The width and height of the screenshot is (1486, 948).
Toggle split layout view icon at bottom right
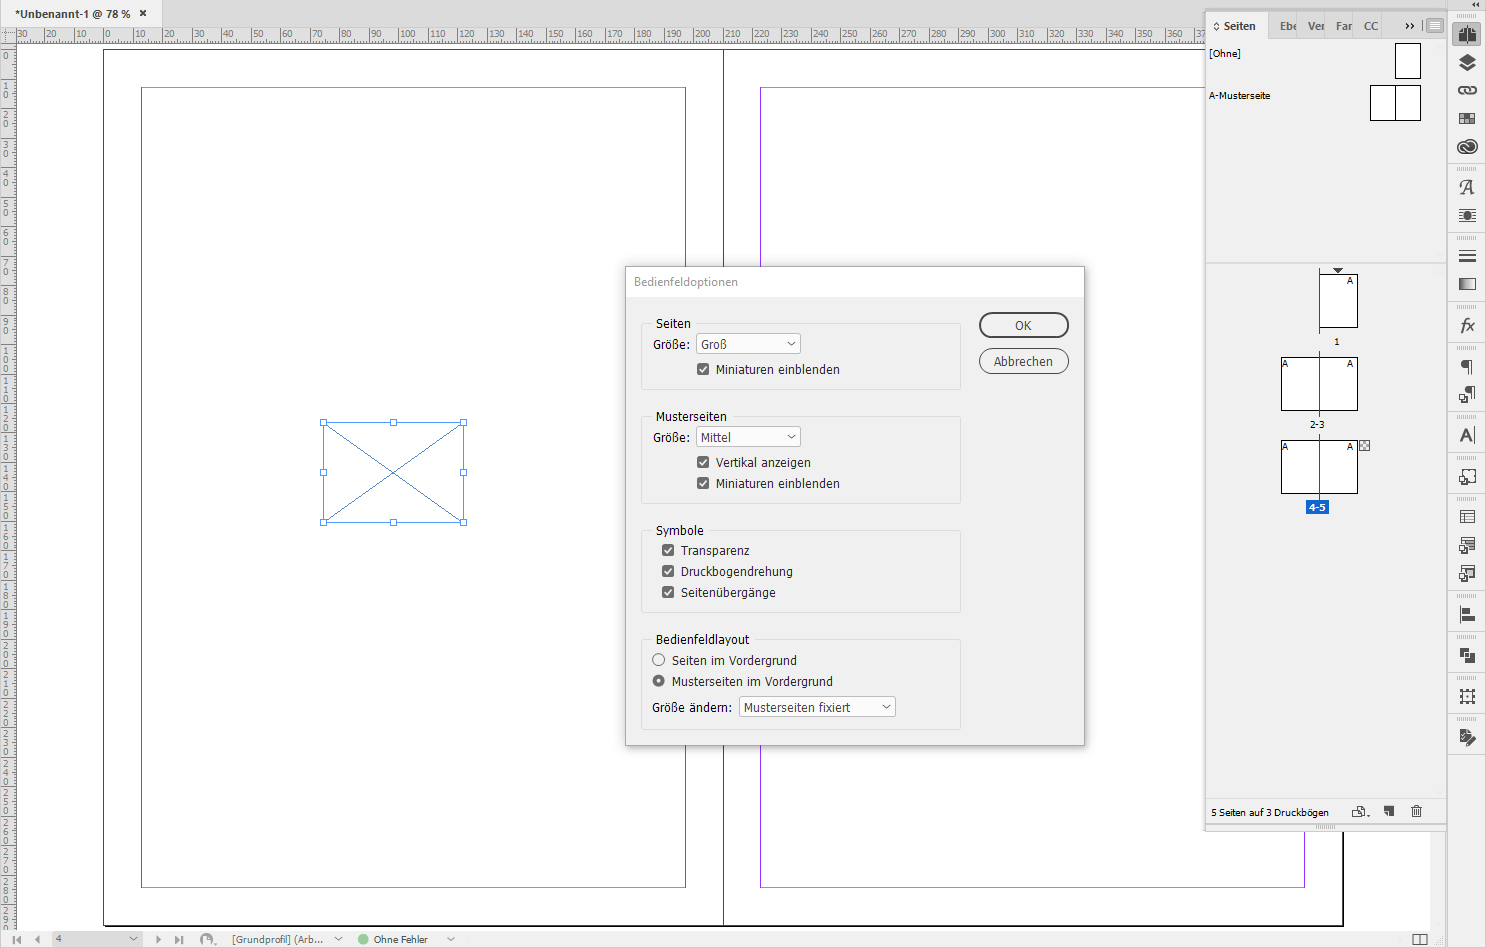coord(1419,939)
